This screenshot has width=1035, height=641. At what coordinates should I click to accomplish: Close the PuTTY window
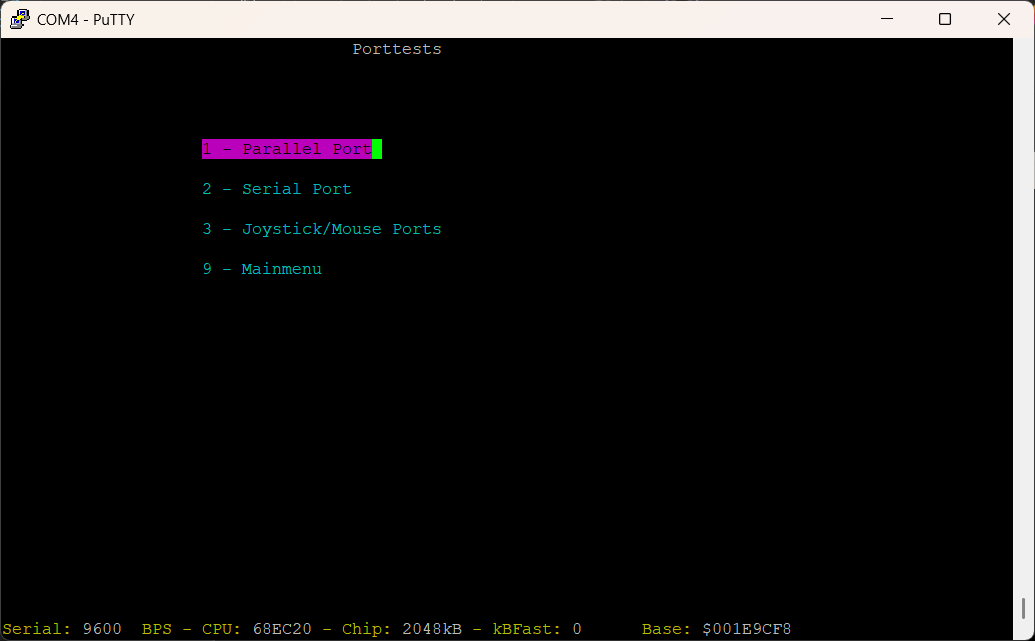point(1004,19)
